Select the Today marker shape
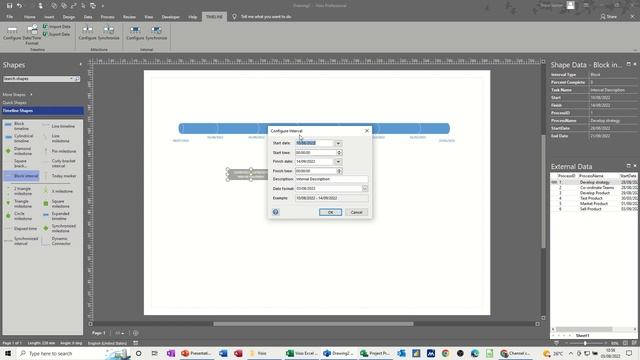640x360 pixels. point(60,176)
